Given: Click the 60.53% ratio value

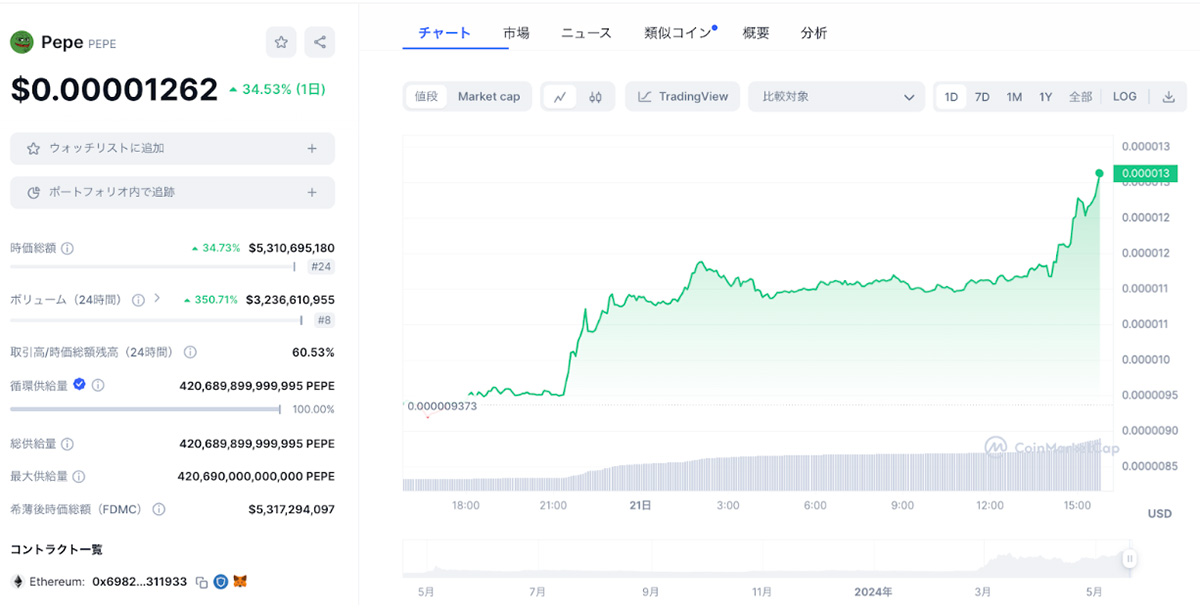Looking at the screenshot, I should click(x=313, y=352).
